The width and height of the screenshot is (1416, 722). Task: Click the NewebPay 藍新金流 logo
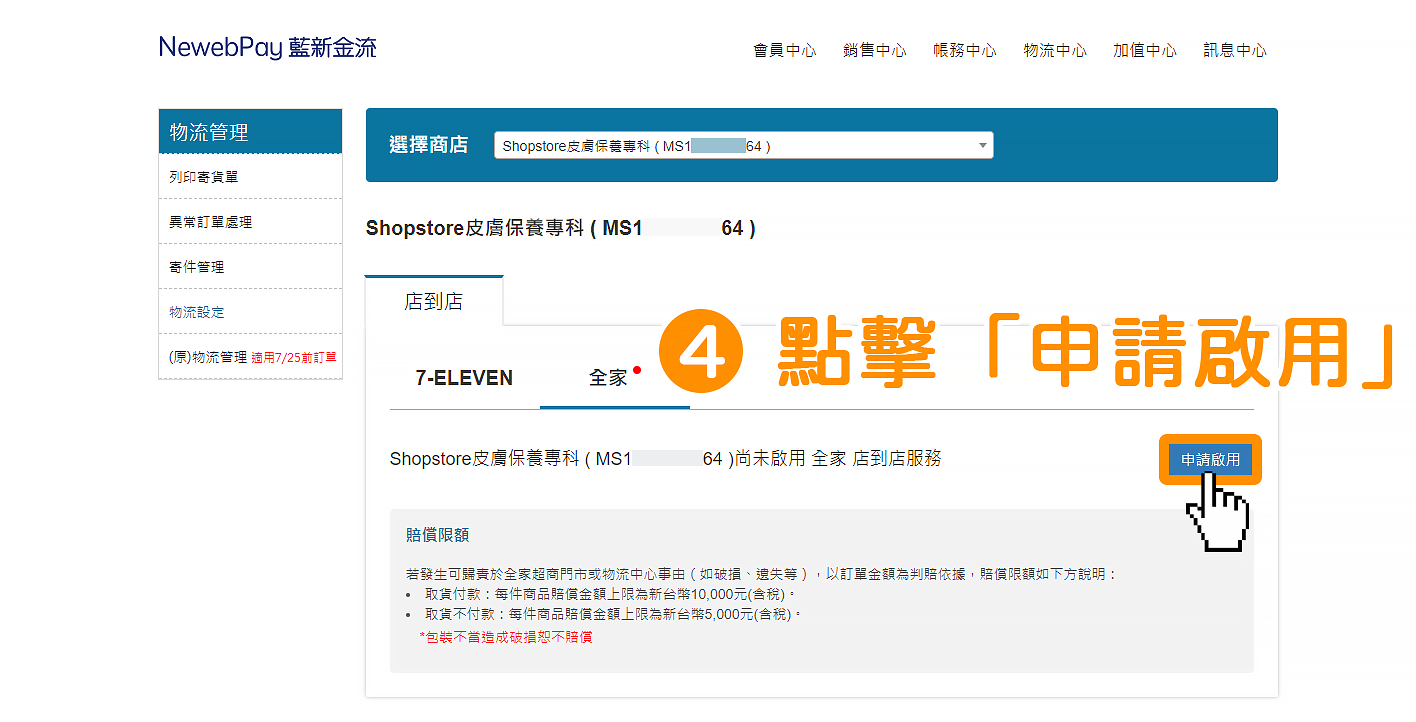point(267,46)
